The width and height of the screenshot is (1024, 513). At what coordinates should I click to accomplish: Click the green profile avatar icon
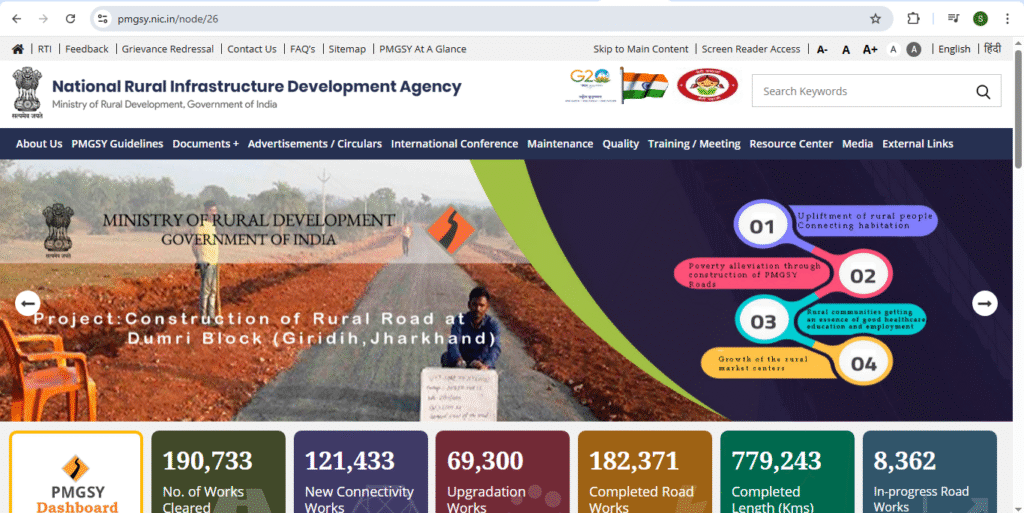click(980, 19)
